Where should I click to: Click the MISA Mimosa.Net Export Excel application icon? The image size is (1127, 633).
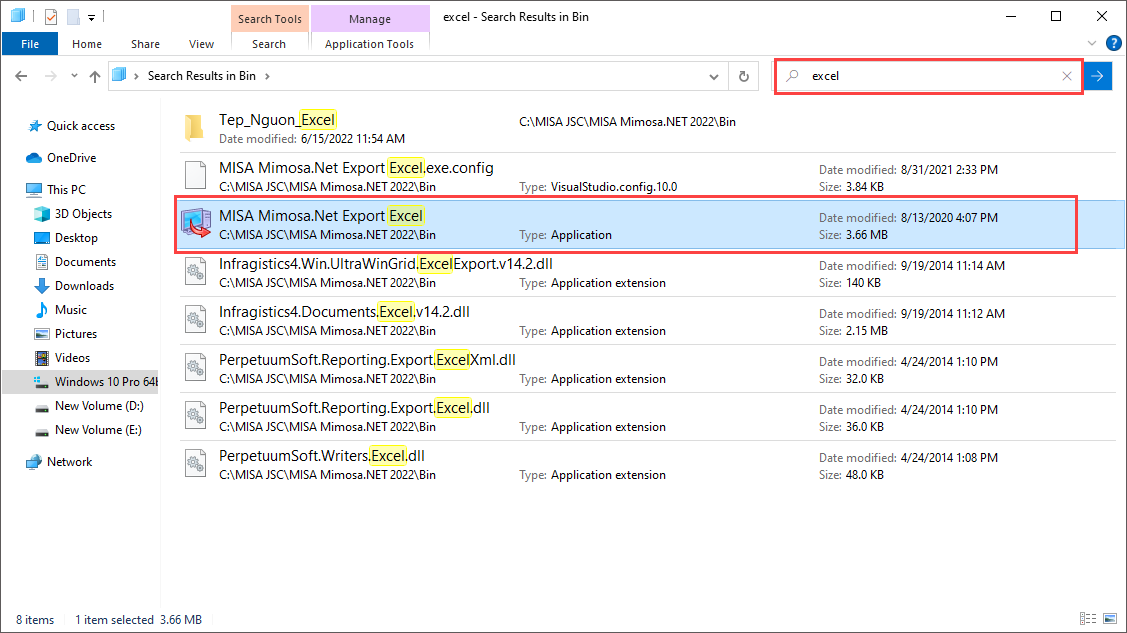(x=196, y=223)
